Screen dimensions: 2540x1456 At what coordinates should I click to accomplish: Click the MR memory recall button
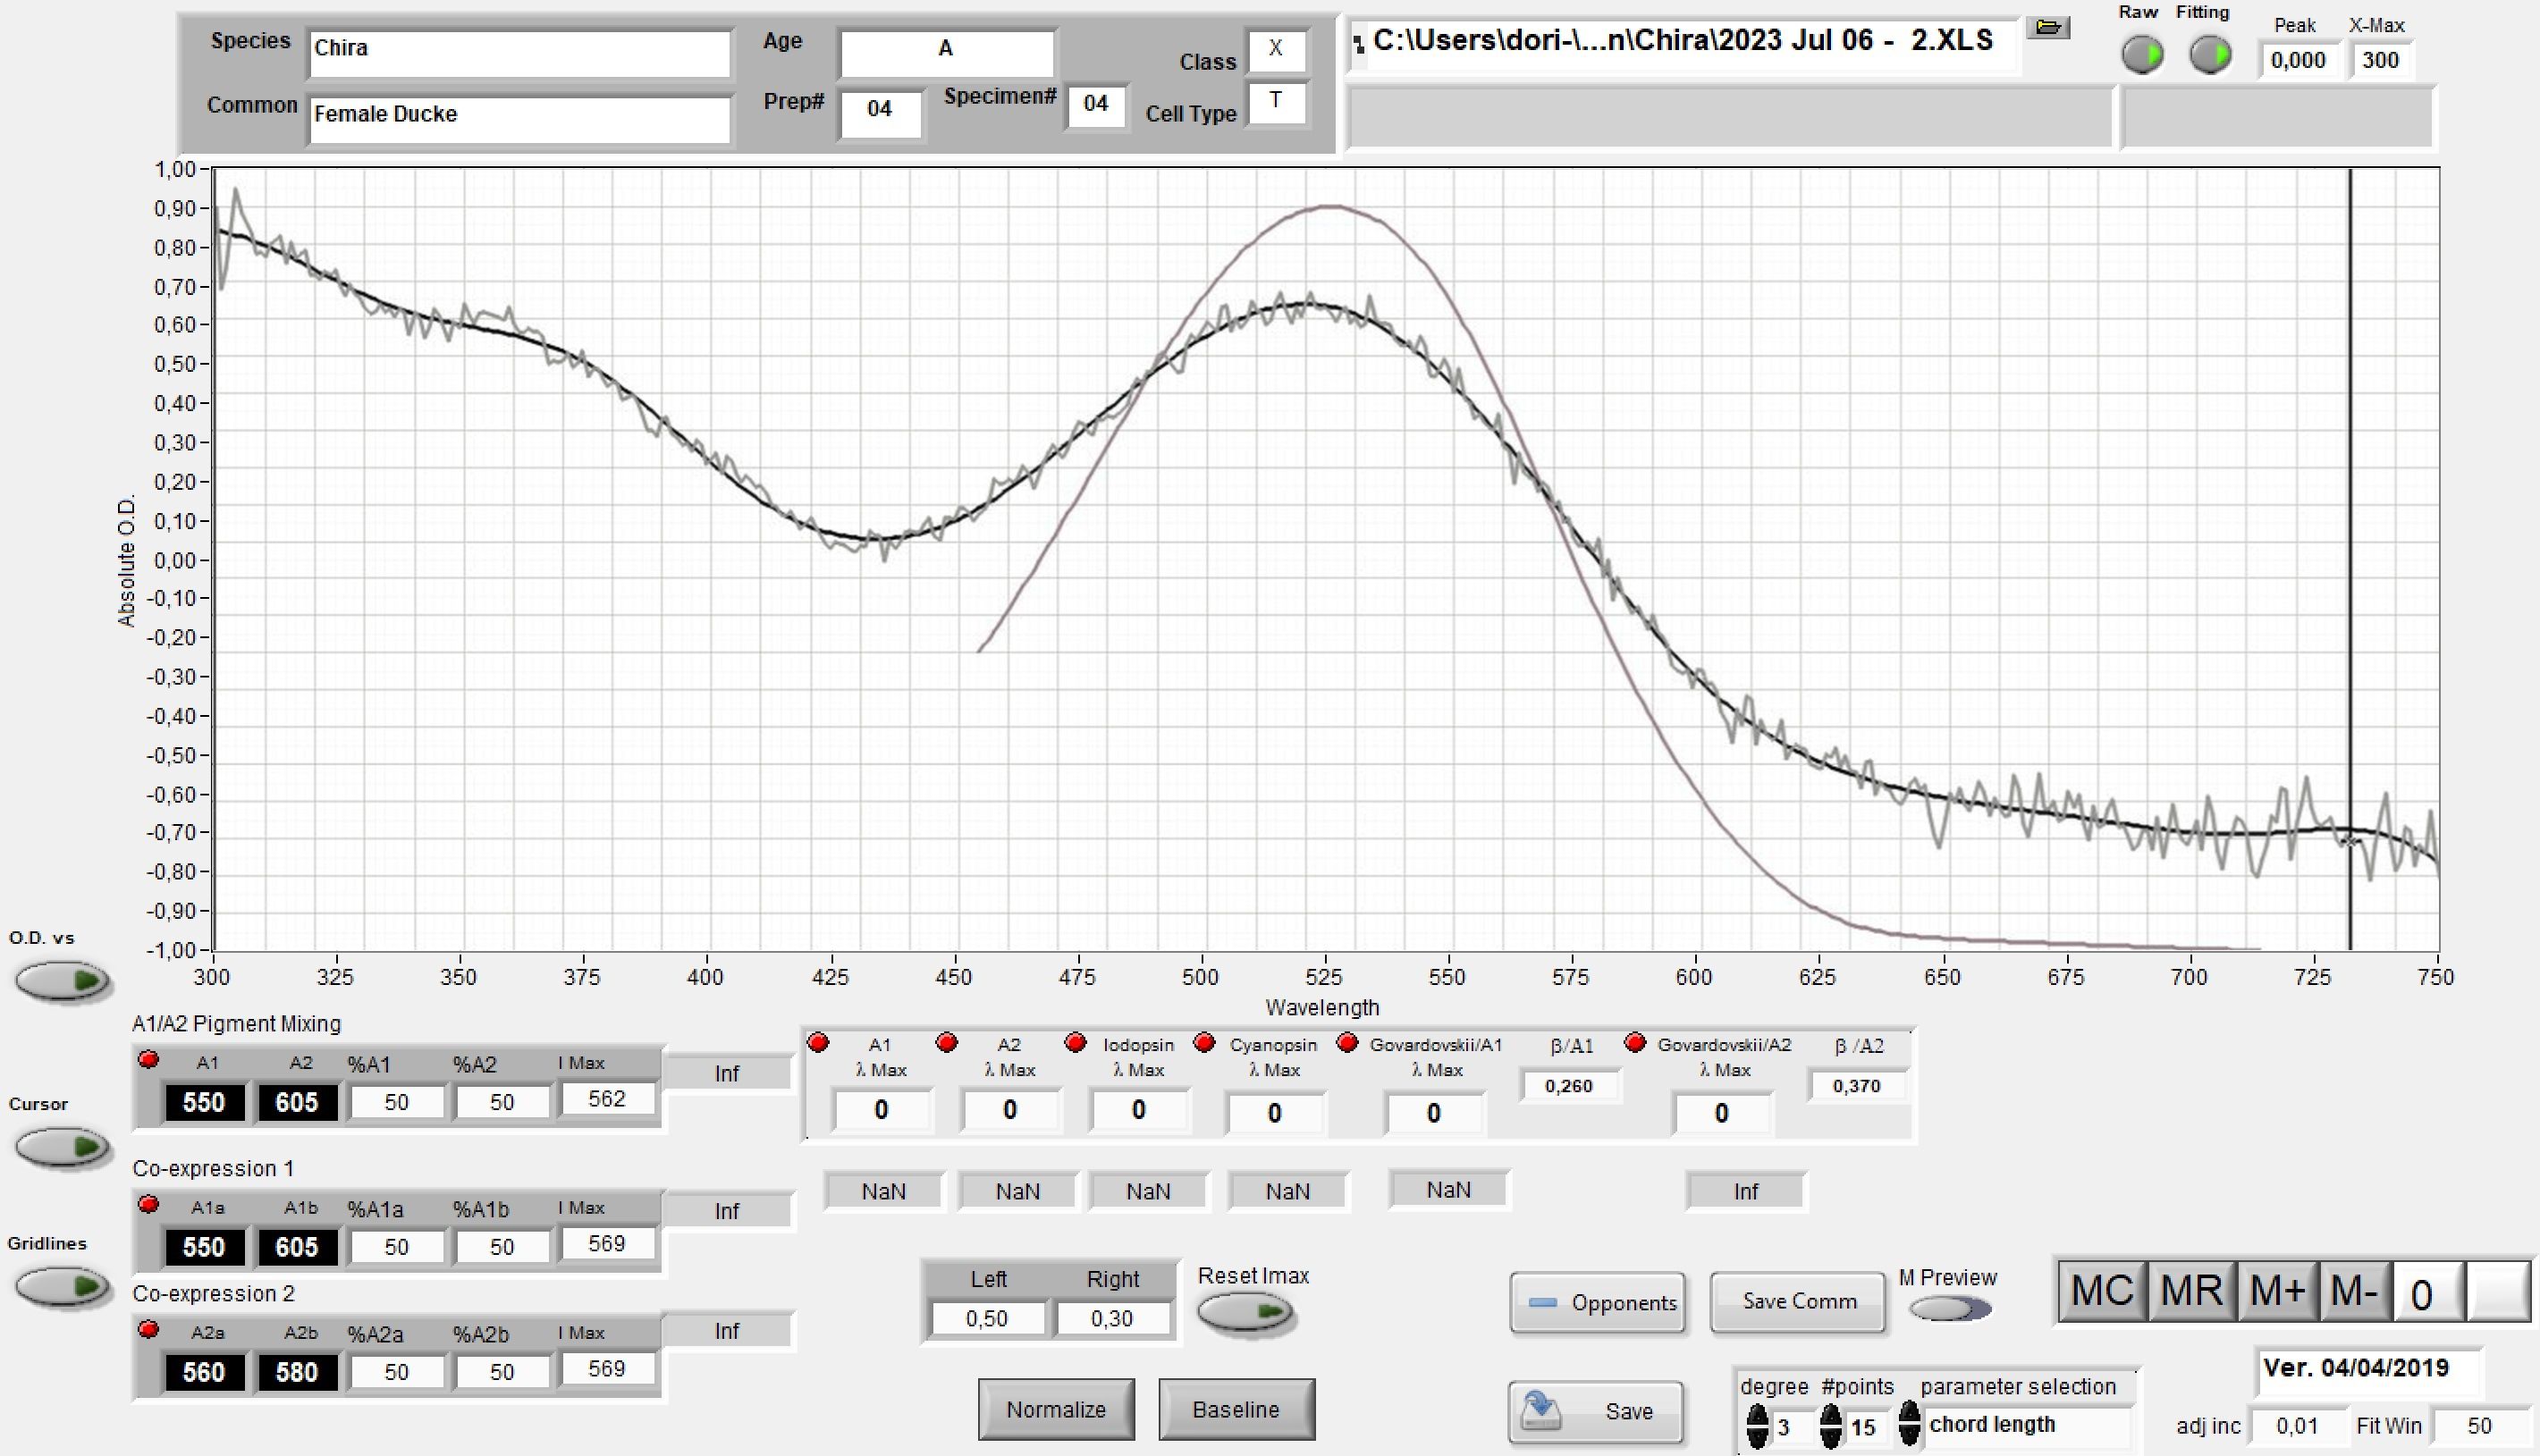(x=2191, y=1291)
